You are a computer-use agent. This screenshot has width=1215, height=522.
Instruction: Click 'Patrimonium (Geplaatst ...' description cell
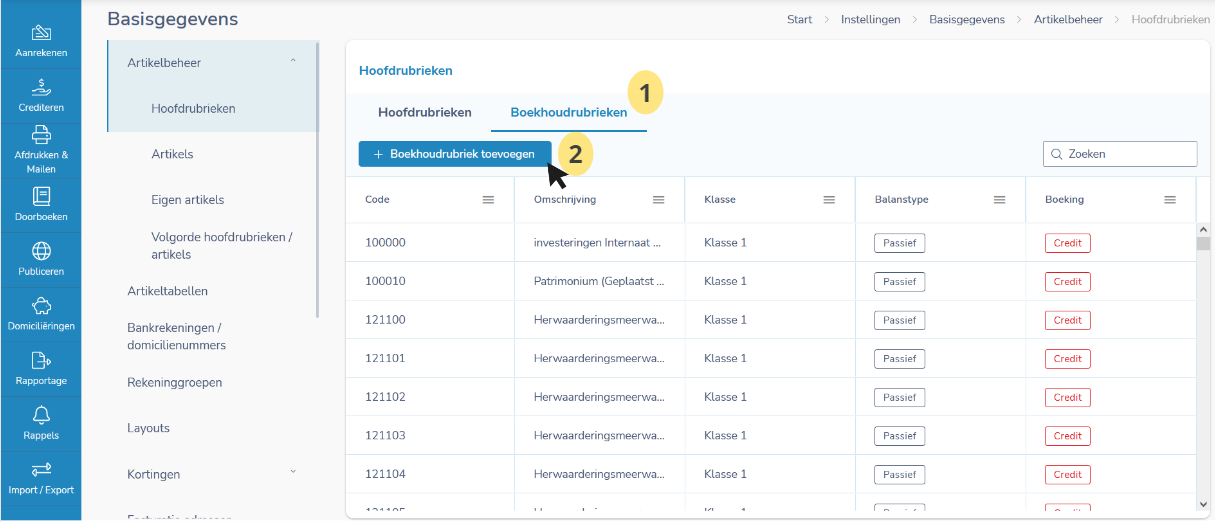pyautogui.click(x=598, y=282)
